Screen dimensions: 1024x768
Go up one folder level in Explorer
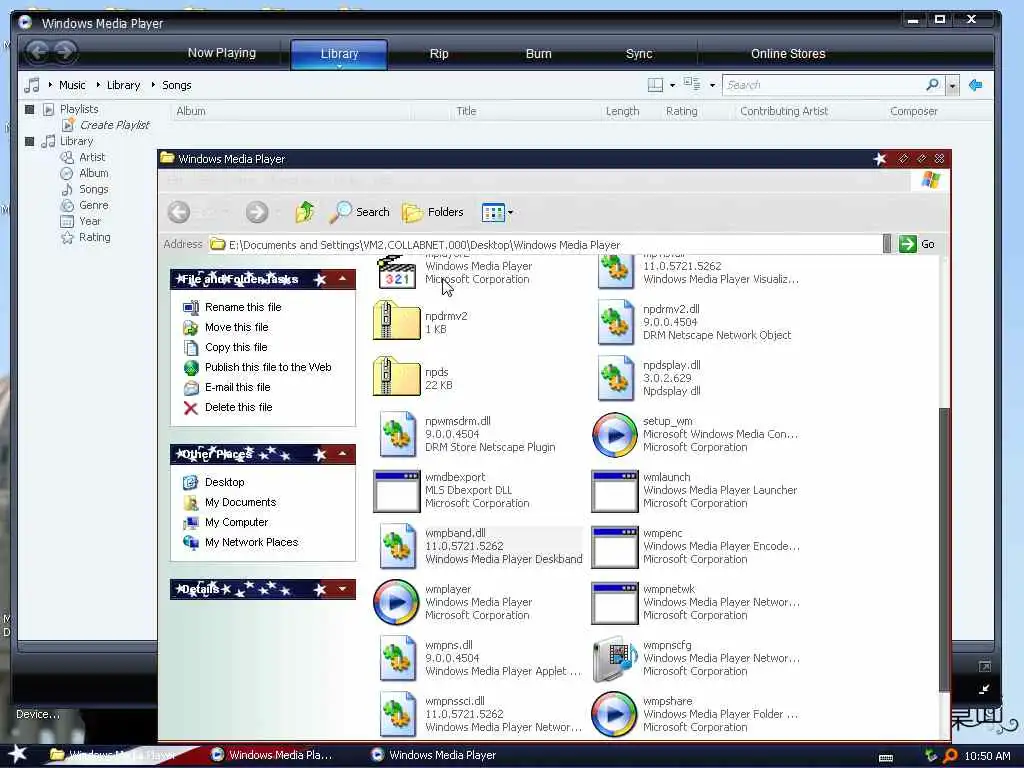coord(304,212)
